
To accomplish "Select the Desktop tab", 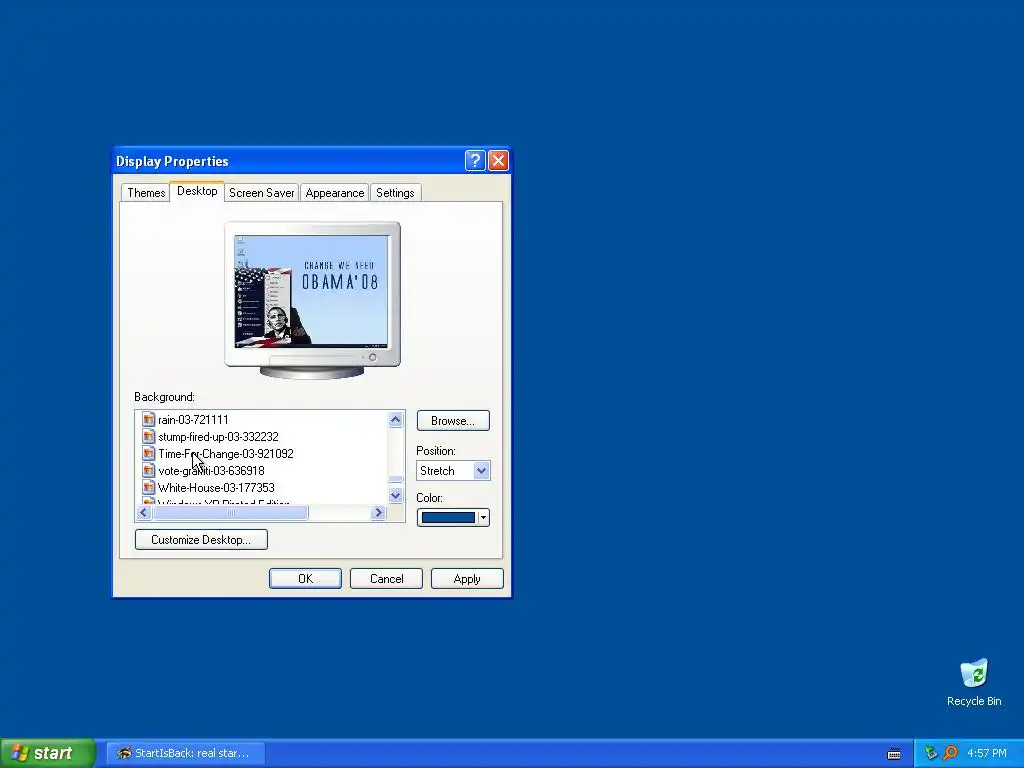I will coord(197,191).
